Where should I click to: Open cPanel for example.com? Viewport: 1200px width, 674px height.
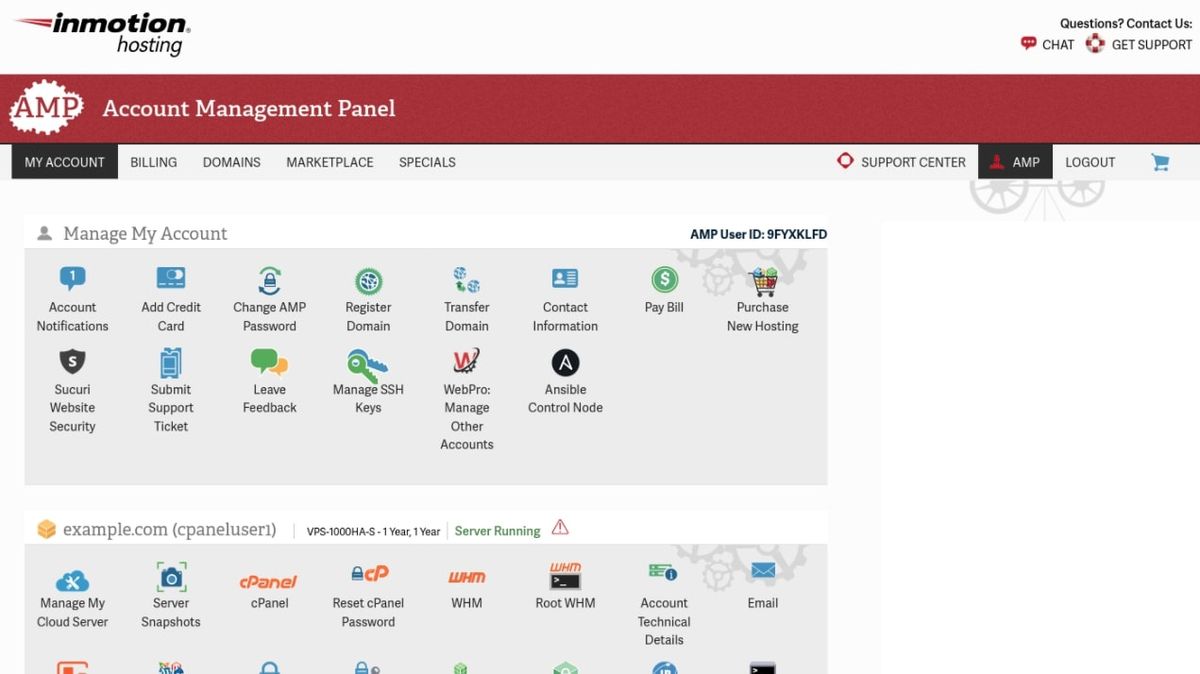(x=269, y=578)
